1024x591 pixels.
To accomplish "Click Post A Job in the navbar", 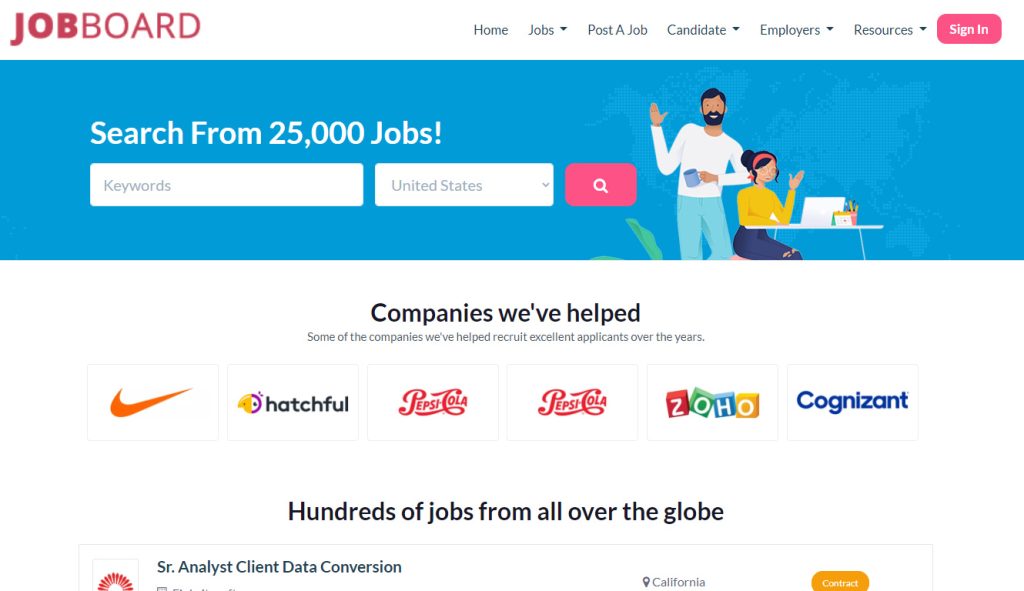I will [617, 30].
